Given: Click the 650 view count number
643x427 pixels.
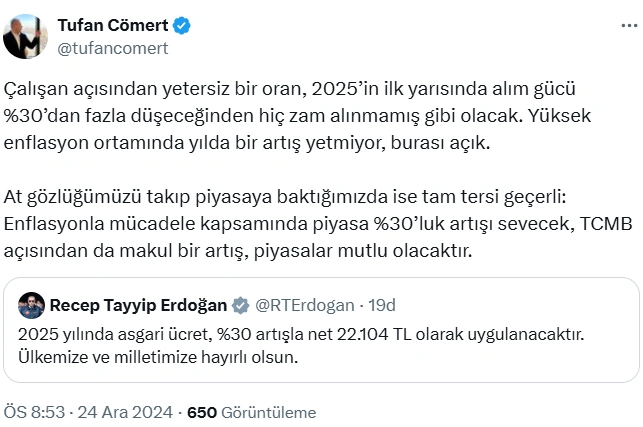Looking at the screenshot, I should (x=202, y=412).
